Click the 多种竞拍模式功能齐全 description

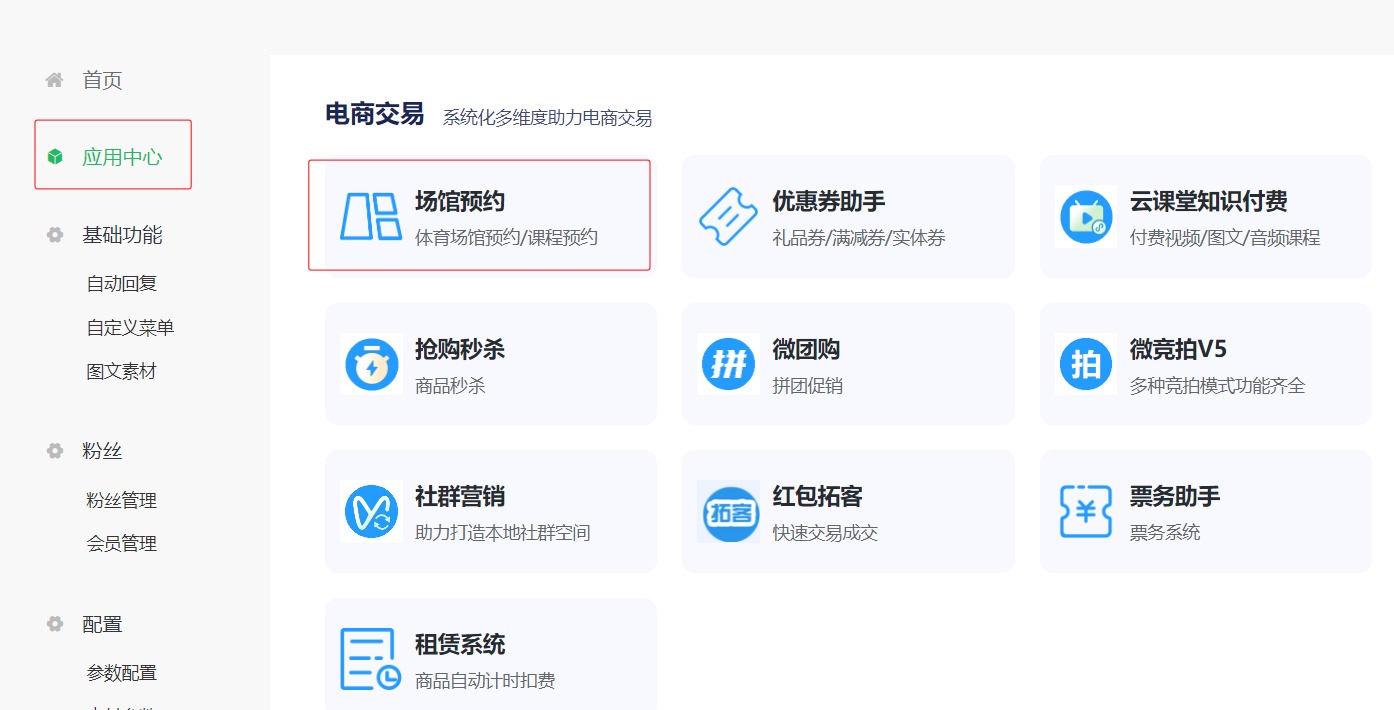[x=1218, y=386]
